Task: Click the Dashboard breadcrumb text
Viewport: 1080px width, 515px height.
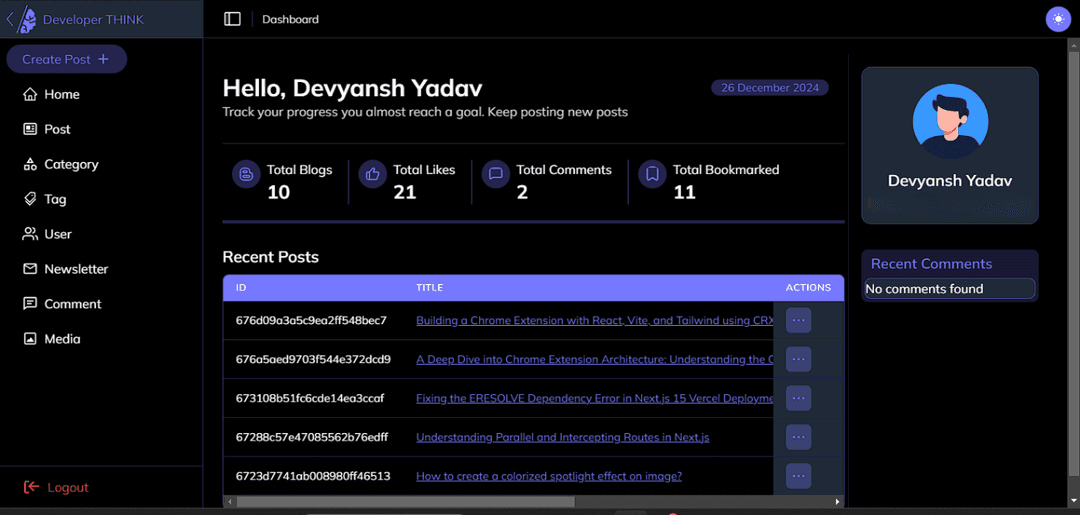Action: point(290,19)
